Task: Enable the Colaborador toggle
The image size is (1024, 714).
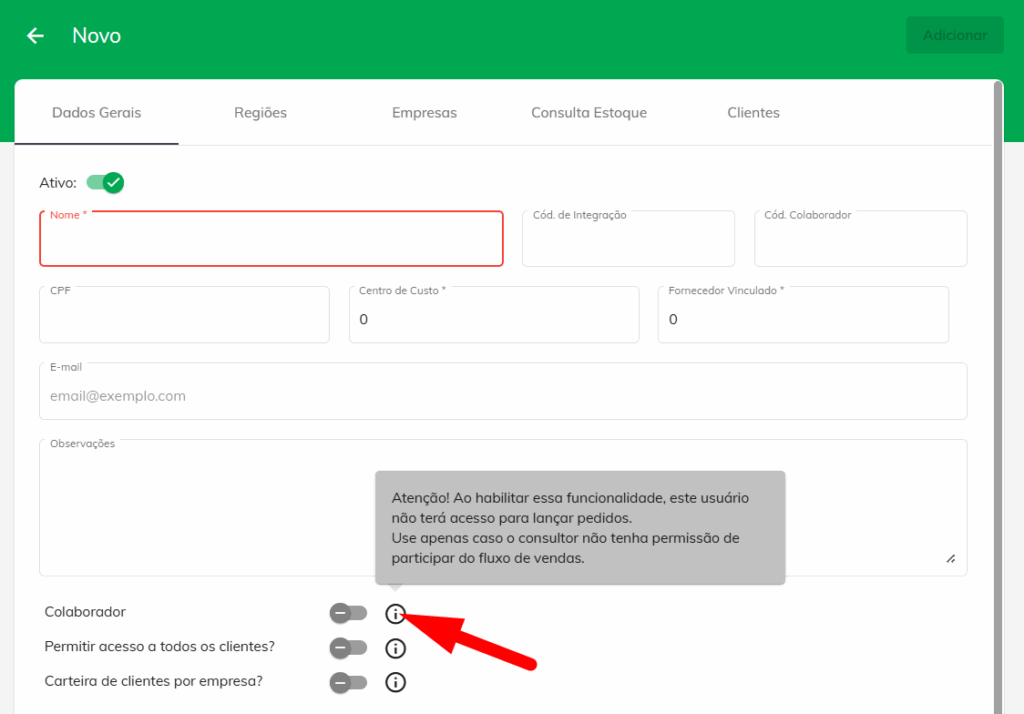Action: point(348,613)
